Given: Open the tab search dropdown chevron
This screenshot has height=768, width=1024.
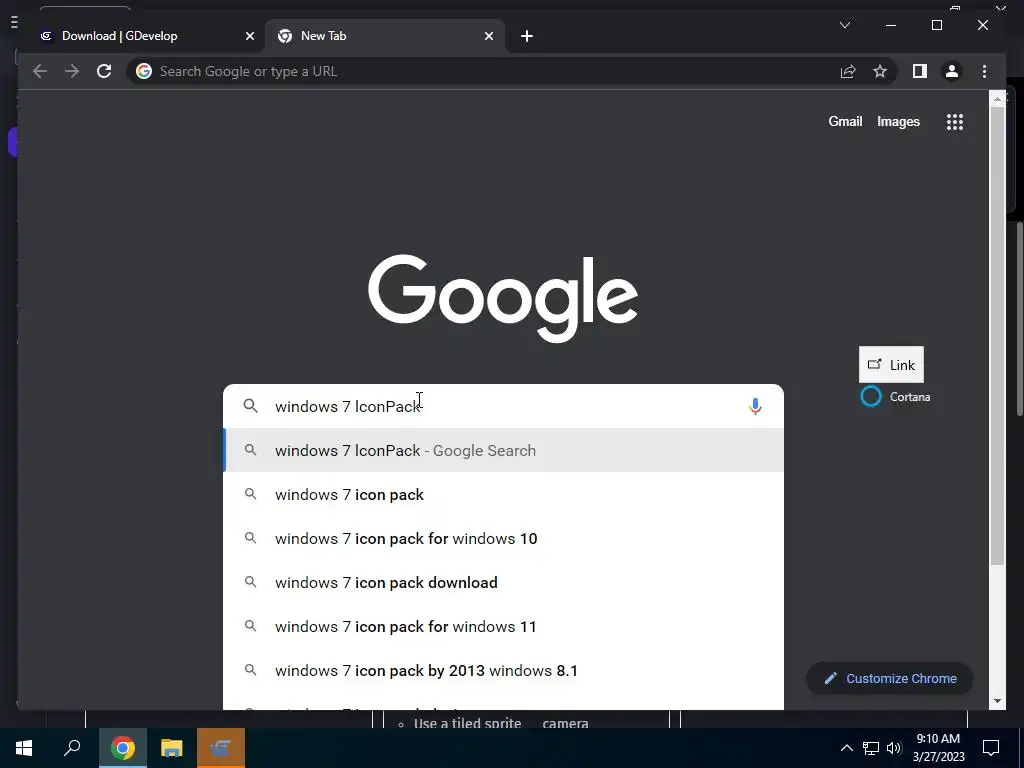Looking at the screenshot, I should 845,25.
